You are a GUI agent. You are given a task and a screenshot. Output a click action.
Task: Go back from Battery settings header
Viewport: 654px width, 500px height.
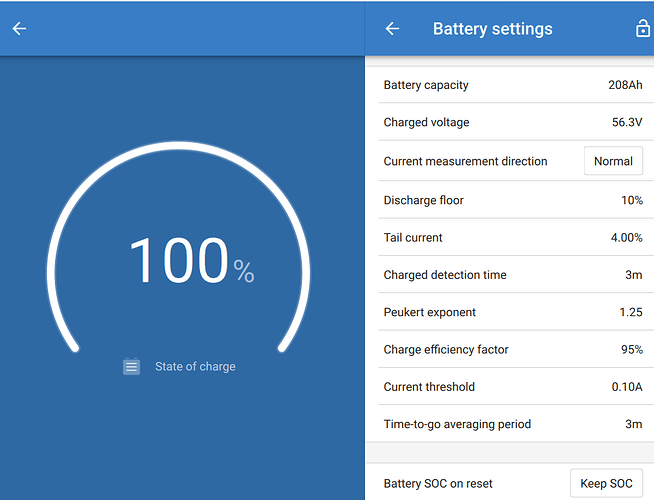pyautogui.click(x=392, y=29)
